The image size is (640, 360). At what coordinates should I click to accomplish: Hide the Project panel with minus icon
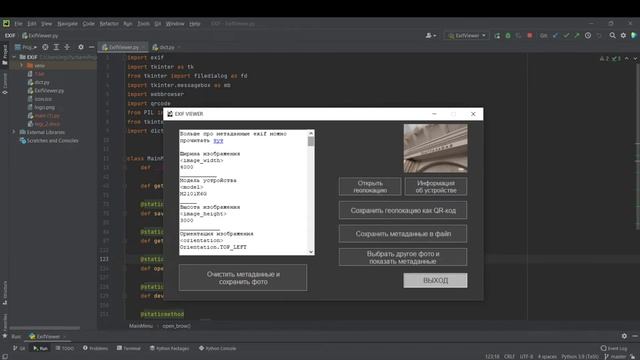[91, 47]
